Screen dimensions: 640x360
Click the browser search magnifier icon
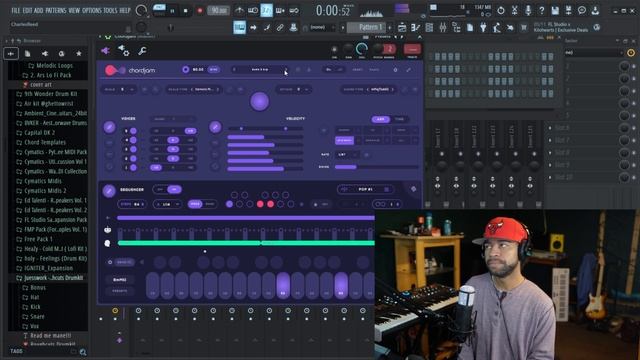coord(83,352)
